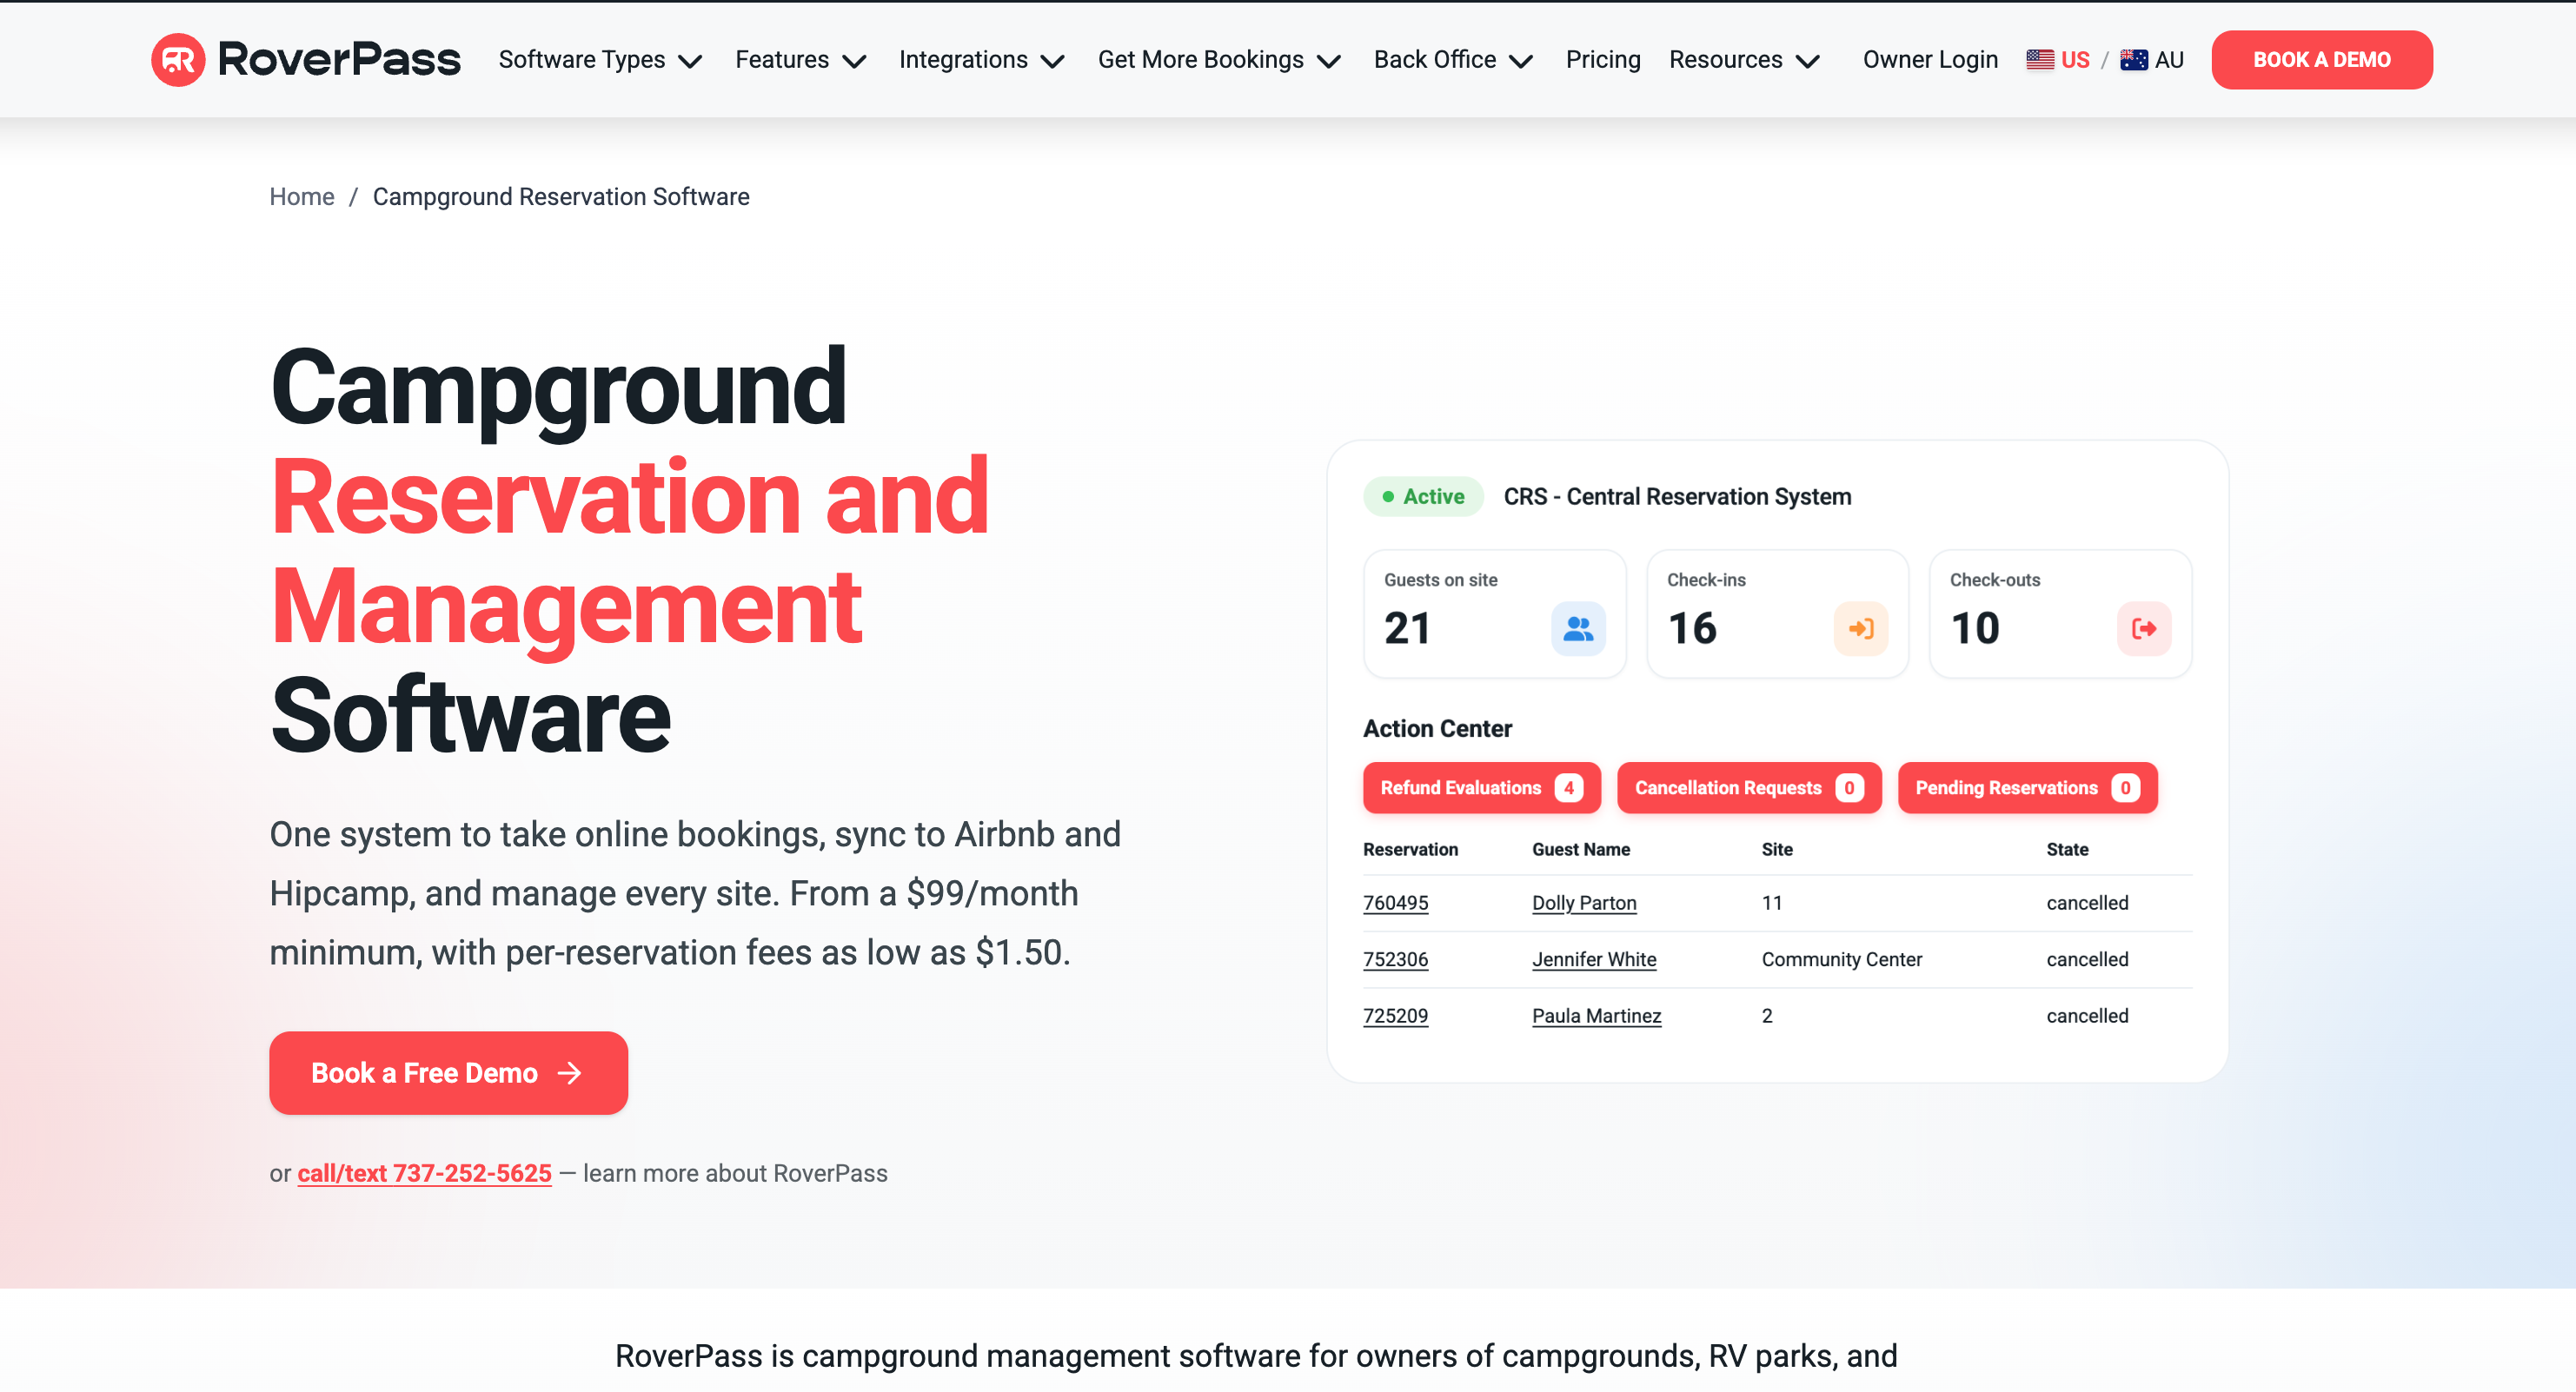
Task: Expand the Integrations dropdown
Action: point(982,60)
